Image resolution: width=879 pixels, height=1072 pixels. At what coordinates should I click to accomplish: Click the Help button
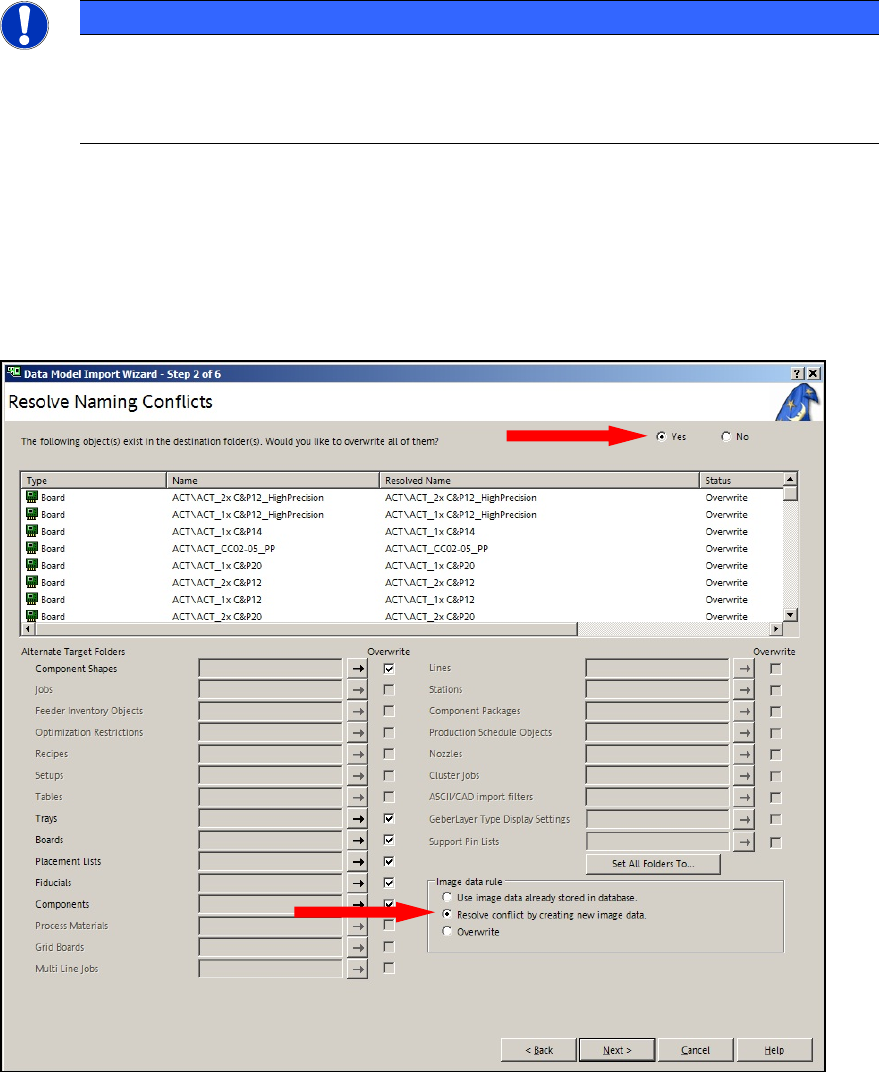774,1049
